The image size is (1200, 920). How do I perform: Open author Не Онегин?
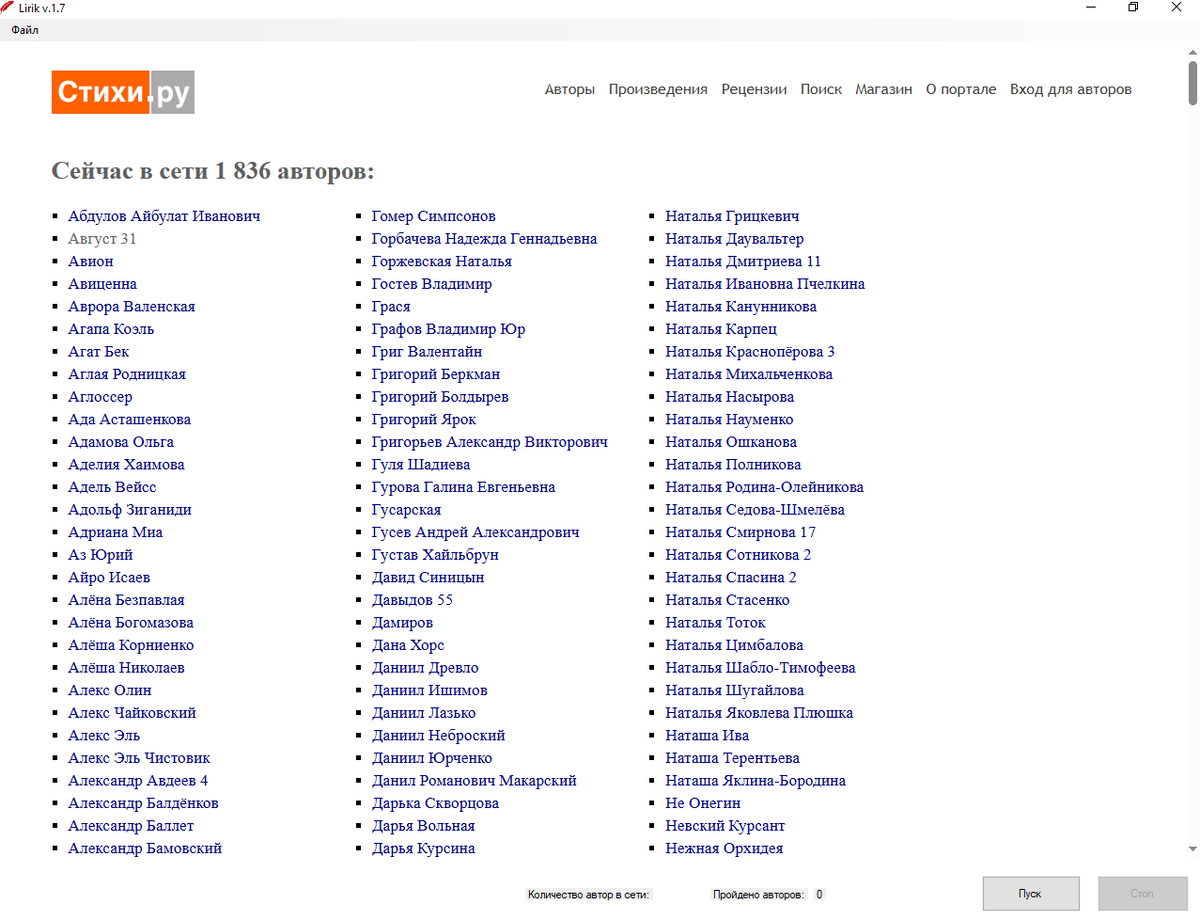tap(703, 803)
